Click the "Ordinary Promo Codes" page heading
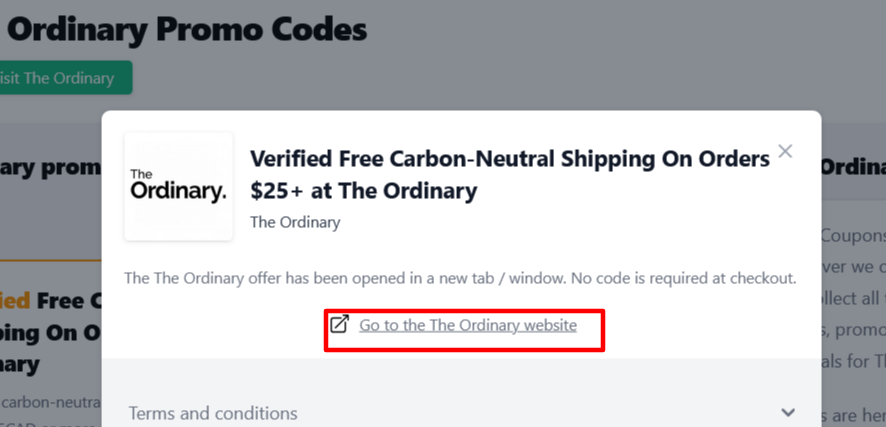Screen dimensions: 886x427 (186, 29)
